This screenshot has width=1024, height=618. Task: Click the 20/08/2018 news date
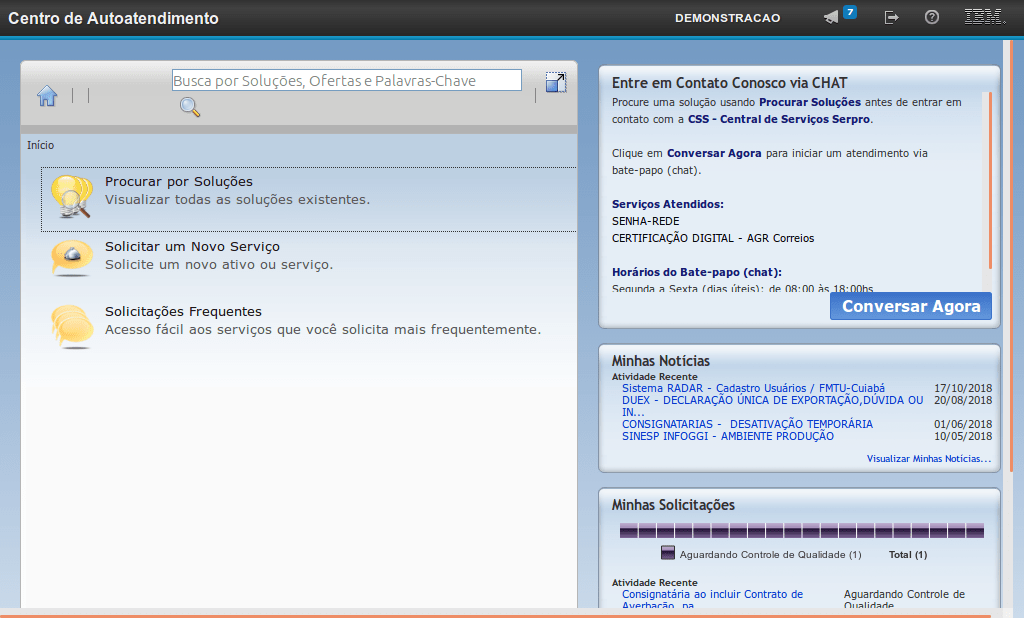click(x=963, y=400)
